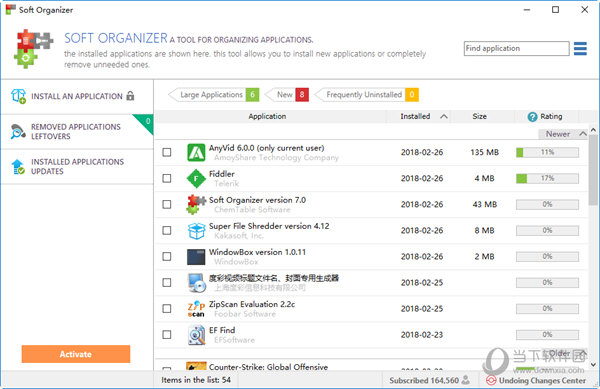The image size is (600, 389).
Task: Click the Soft Organizer version 7.0 row icon
Action: [196, 204]
